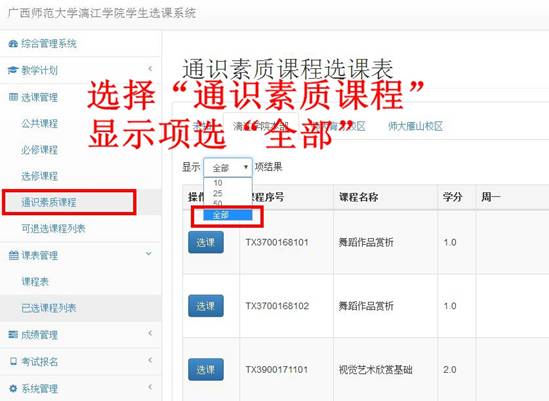The image size is (549, 401).
Task: Pick 10 from the results dropdown
Action: pos(218,183)
